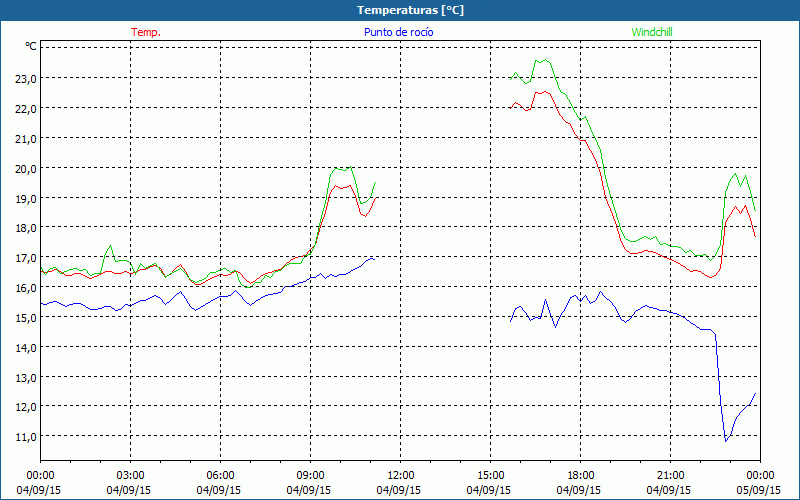Select the red Temp. legend label
Image resolution: width=800 pixels, height=500 pixels.
click(146, 32)
